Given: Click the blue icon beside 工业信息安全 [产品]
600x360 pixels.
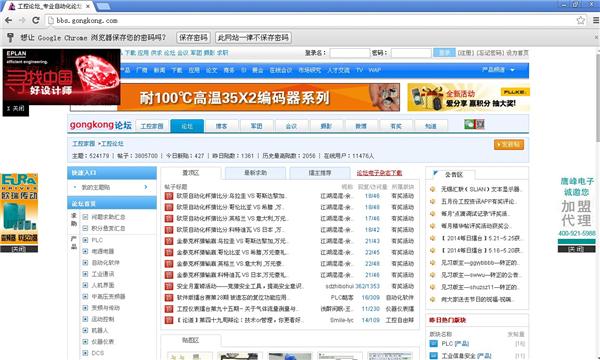Looking at the screenshot, I should click(x=433, y=356).
